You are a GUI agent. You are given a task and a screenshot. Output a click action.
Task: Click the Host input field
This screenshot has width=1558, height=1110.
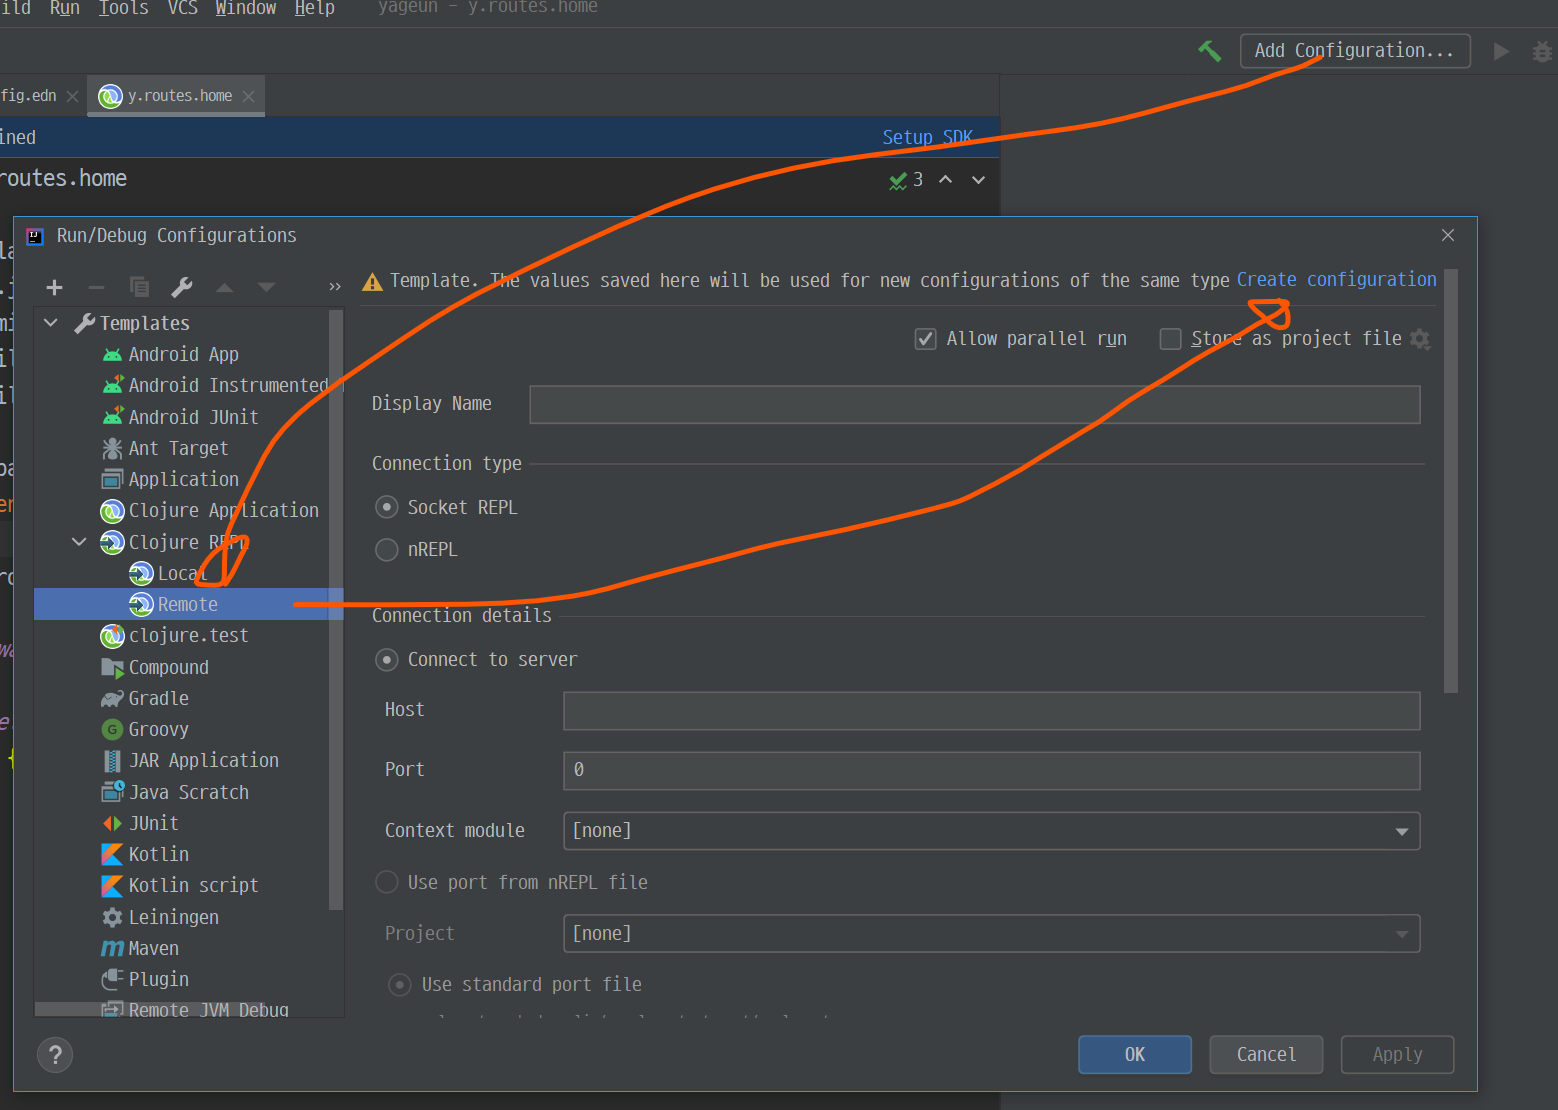[x=992, y=711]
